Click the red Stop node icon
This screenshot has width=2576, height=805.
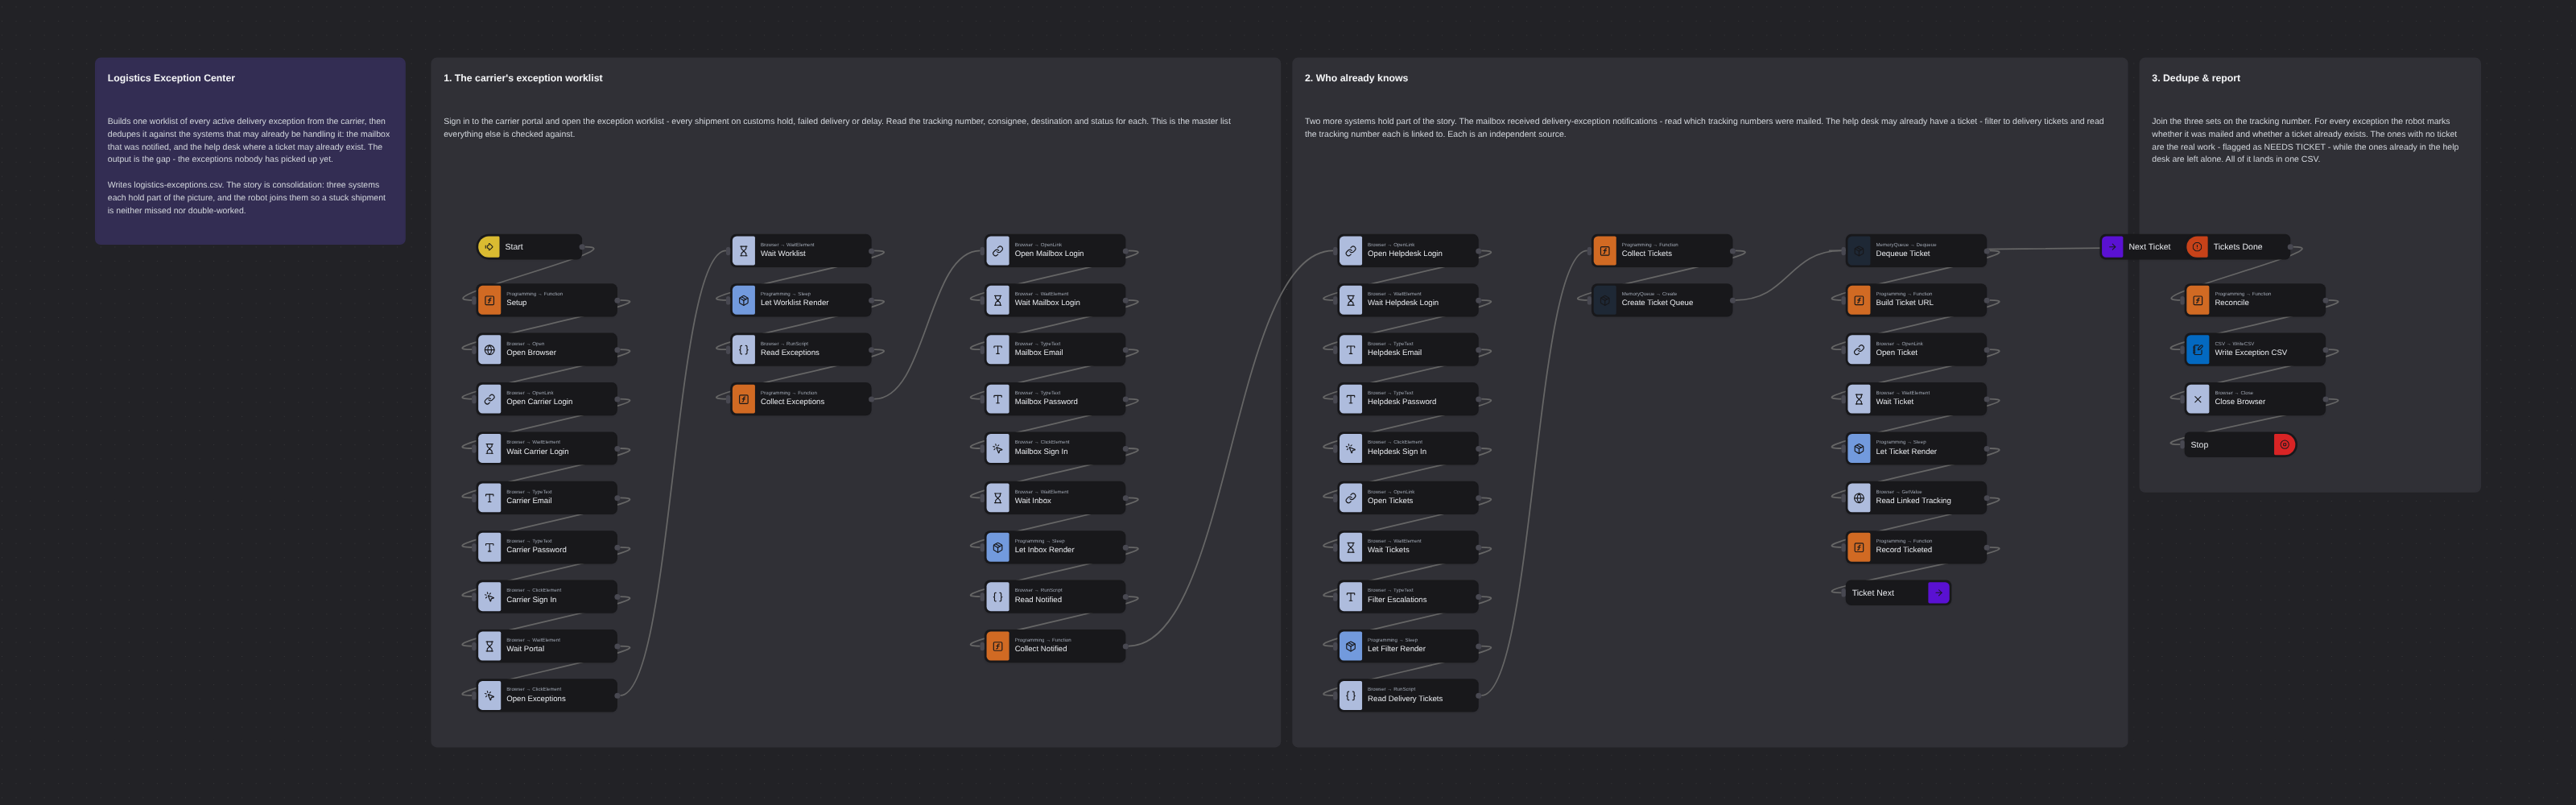pyautogui.click(x=2284, y=445)
